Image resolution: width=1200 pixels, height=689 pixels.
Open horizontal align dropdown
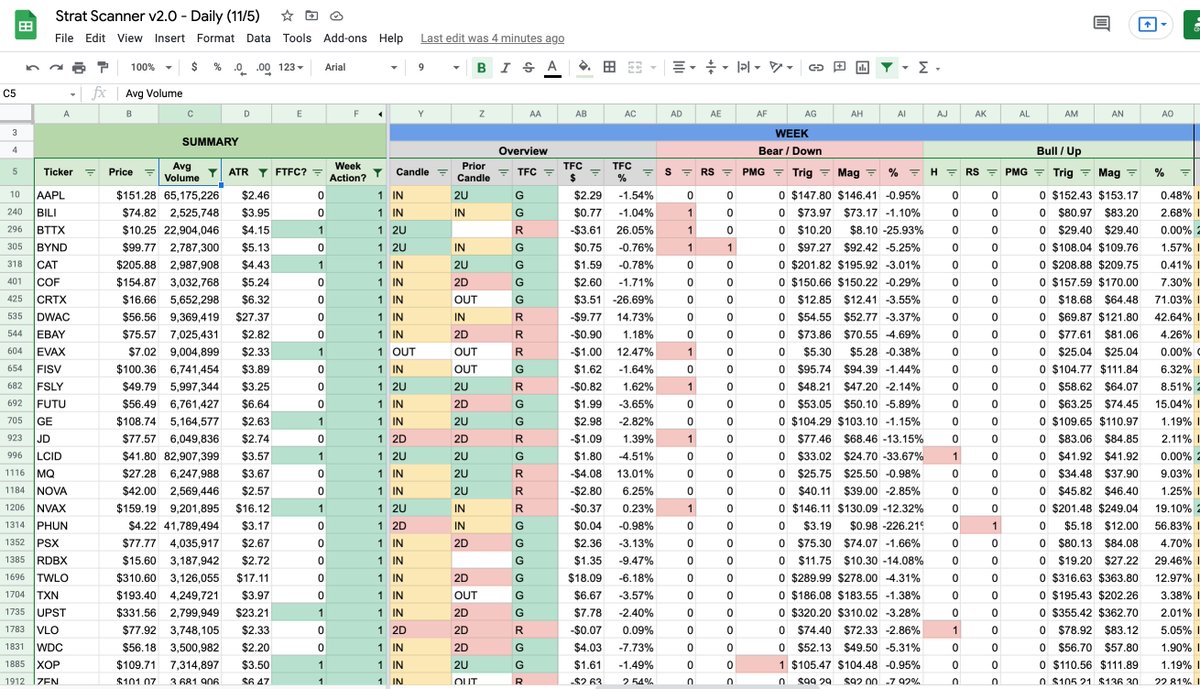683,67
